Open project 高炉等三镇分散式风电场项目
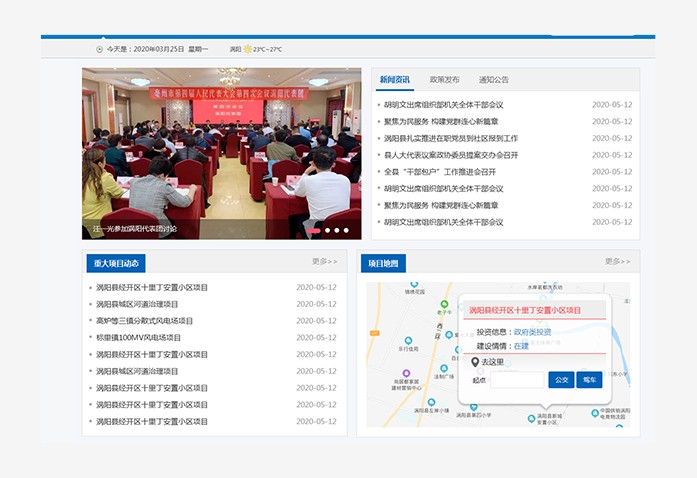Viewport: 697px width, 478px height. coord(144,321)
